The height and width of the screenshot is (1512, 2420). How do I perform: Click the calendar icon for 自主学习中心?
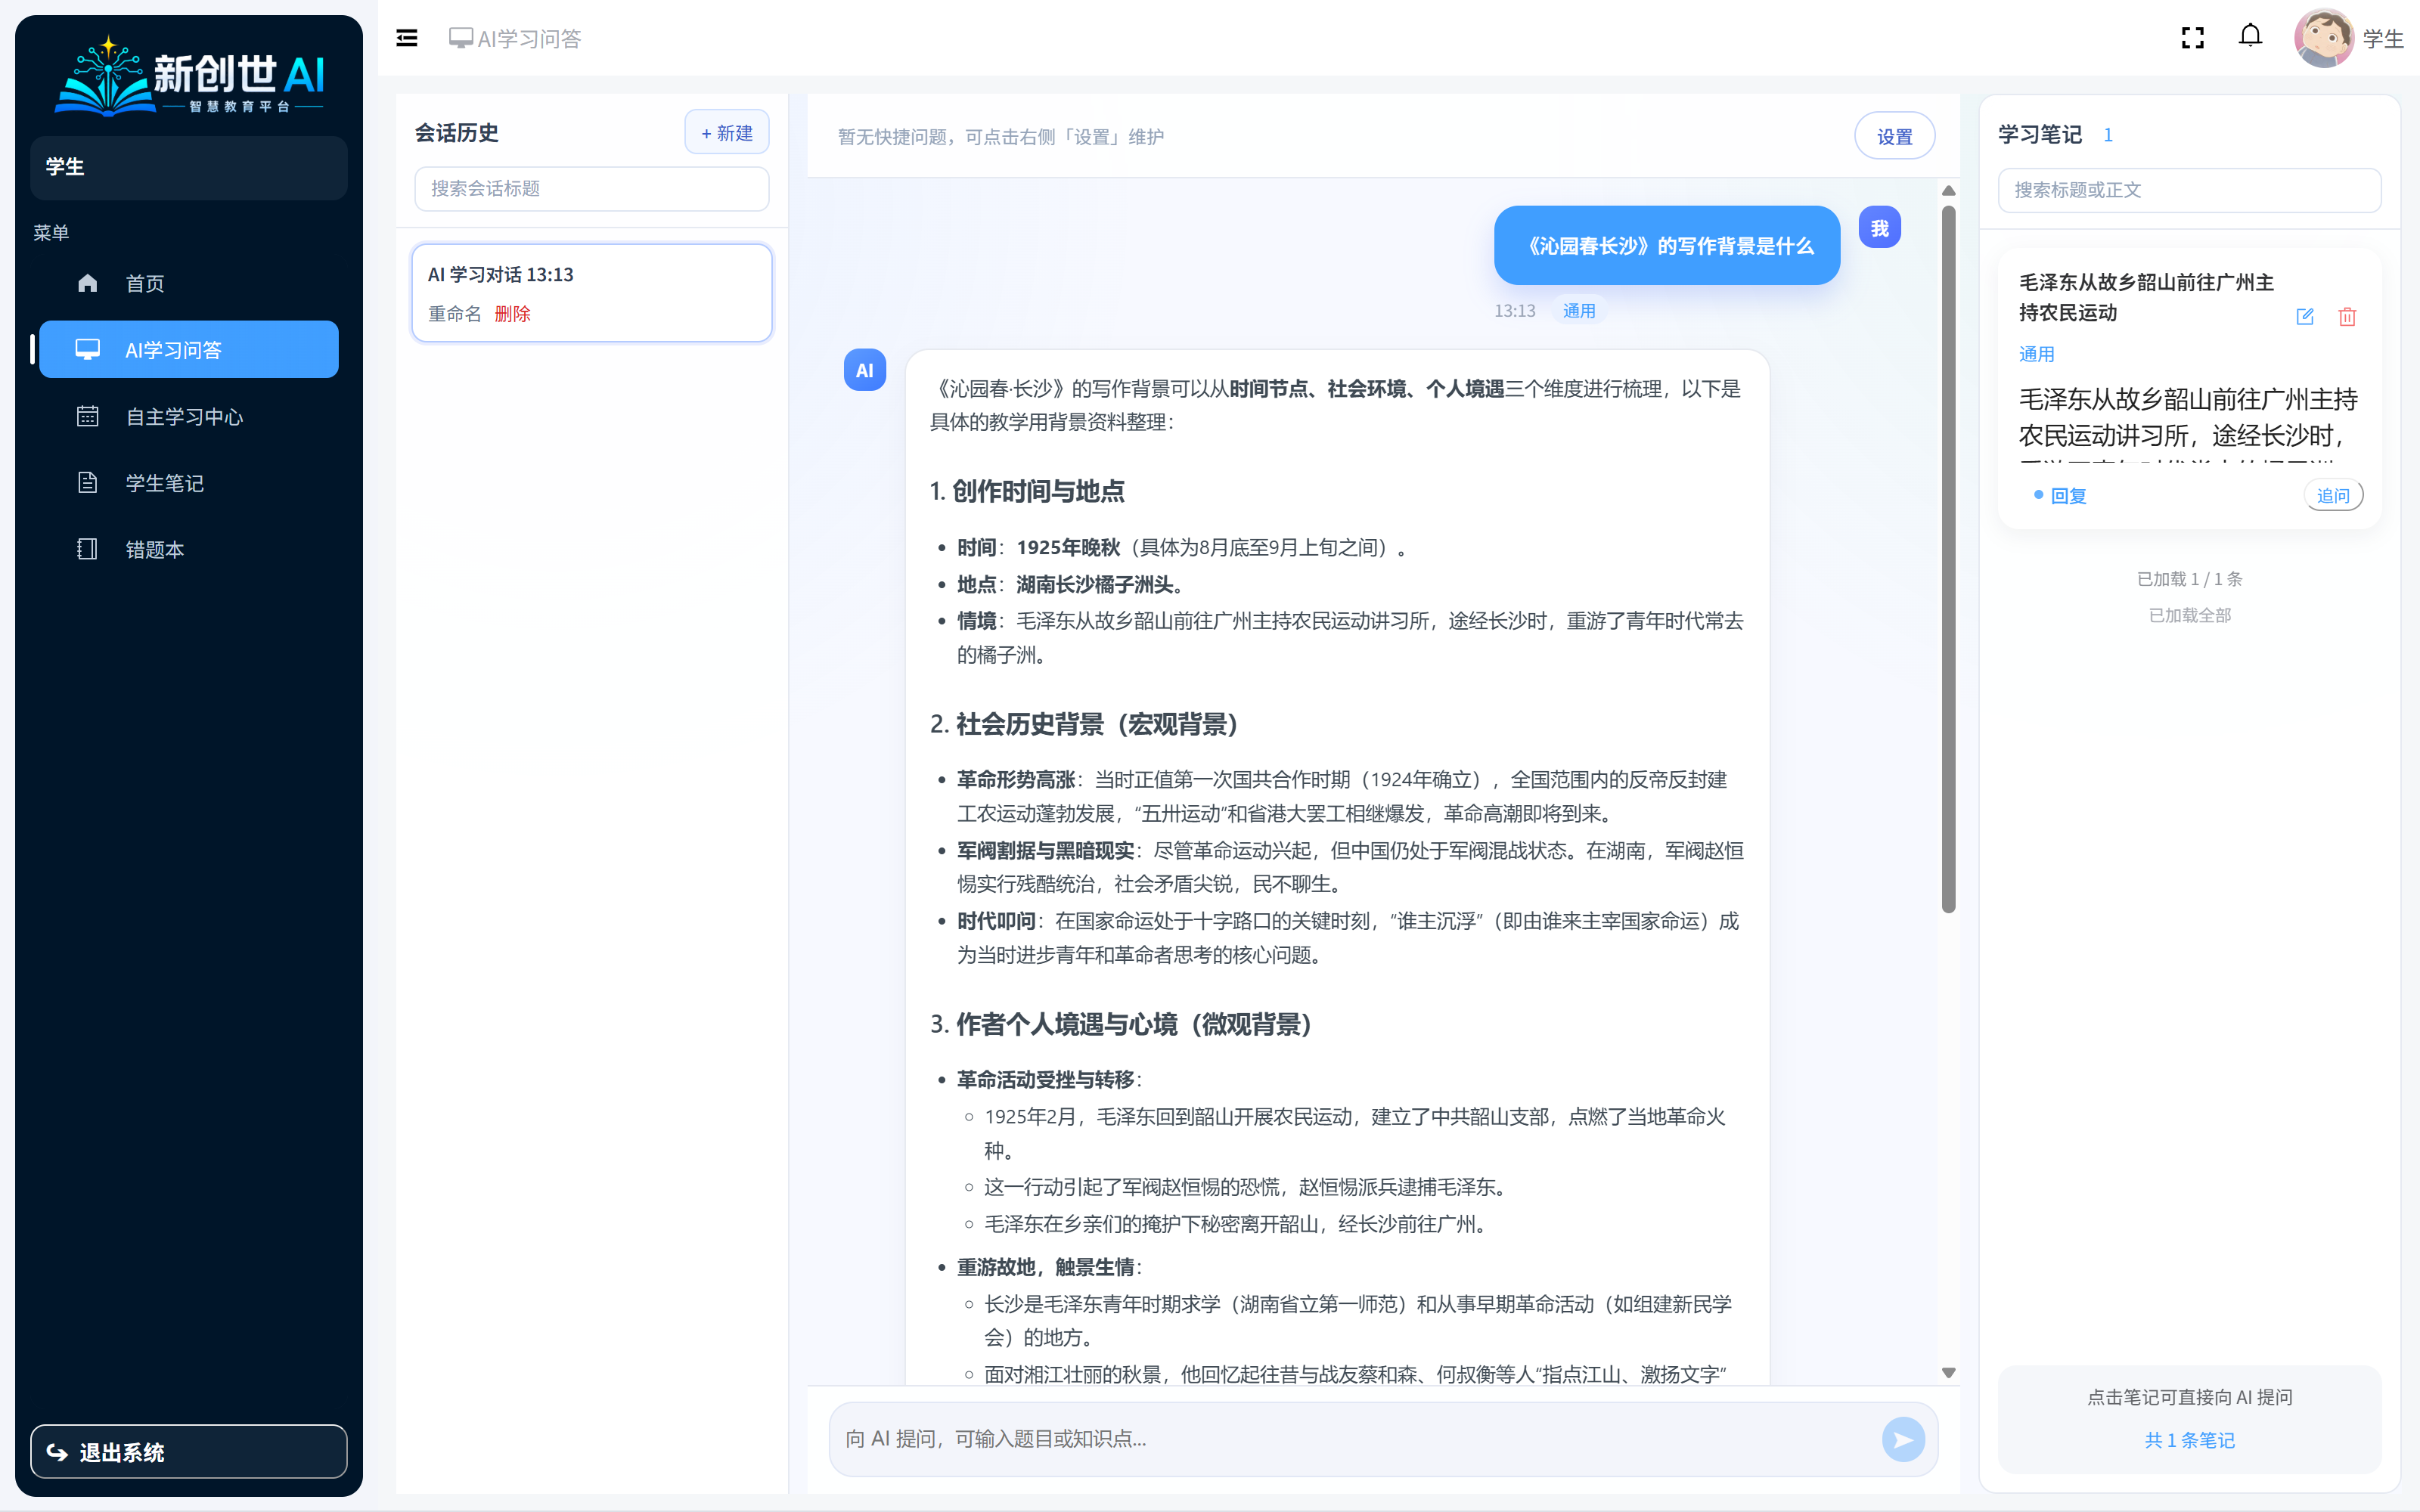[x=88, y=416]
